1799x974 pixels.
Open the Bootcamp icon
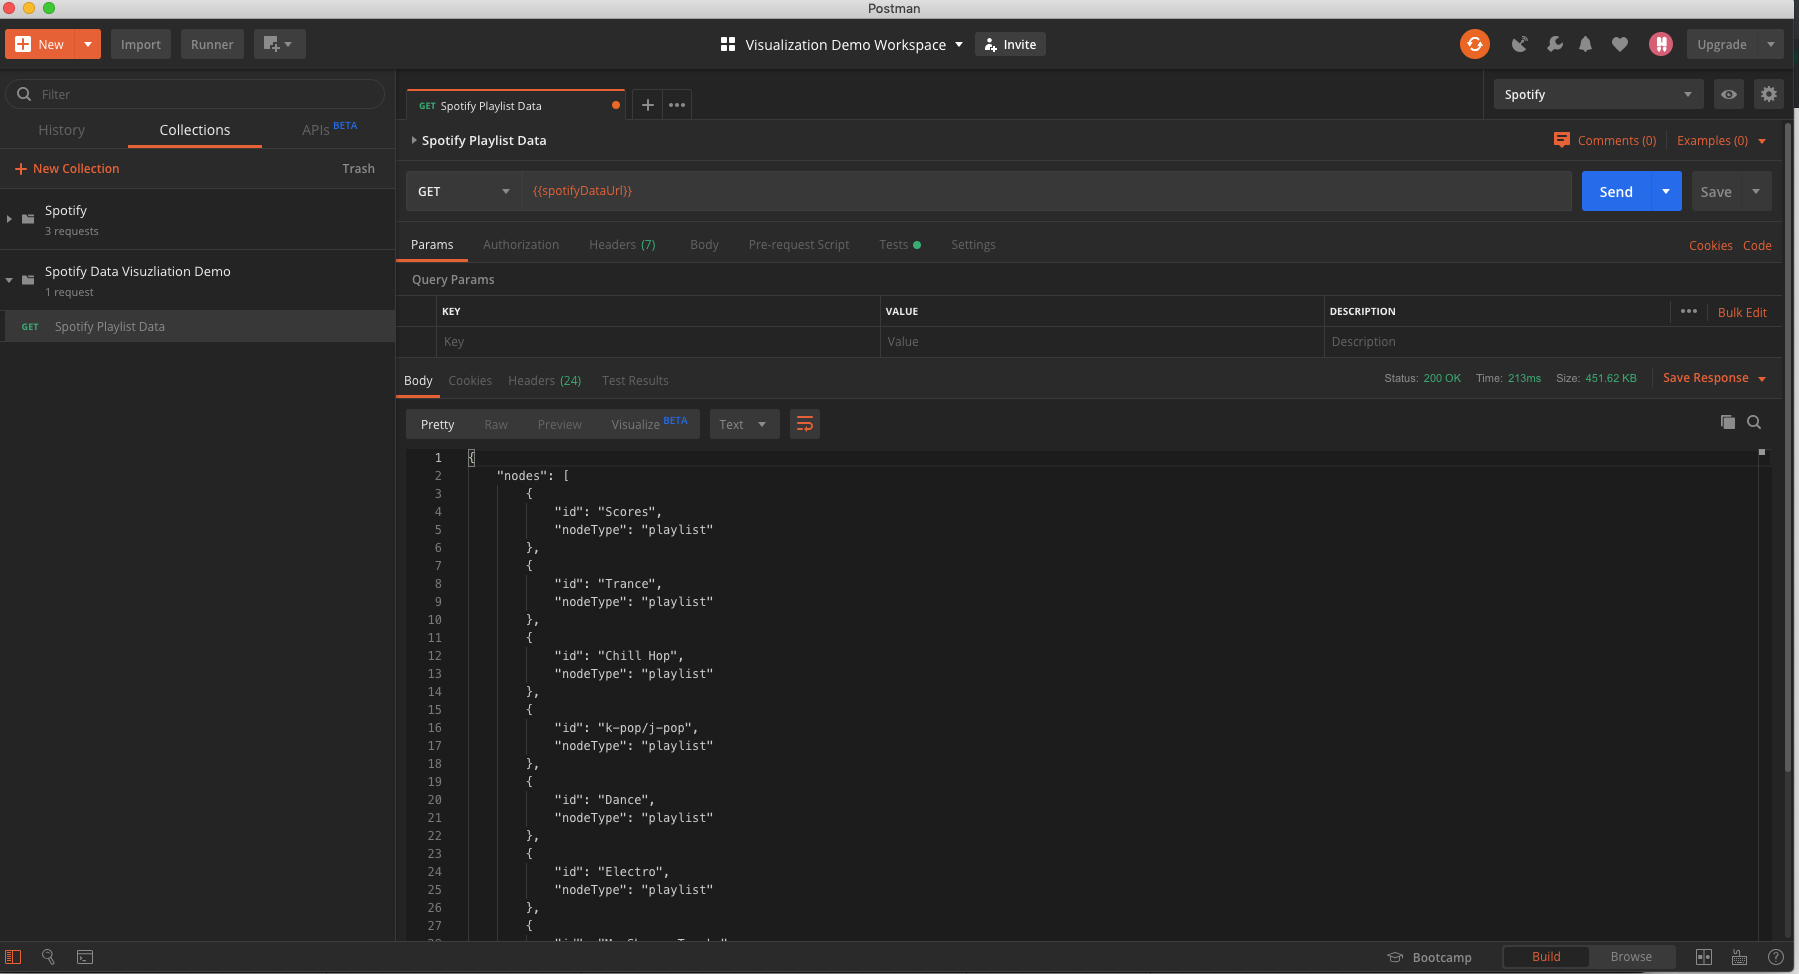[1395, 957]
